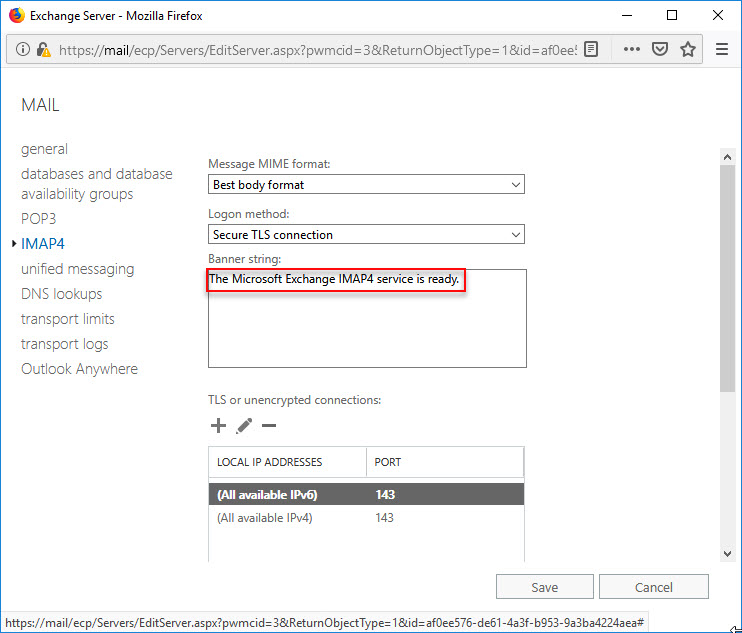
Task: Select the general section
Action: click(44, 149)
